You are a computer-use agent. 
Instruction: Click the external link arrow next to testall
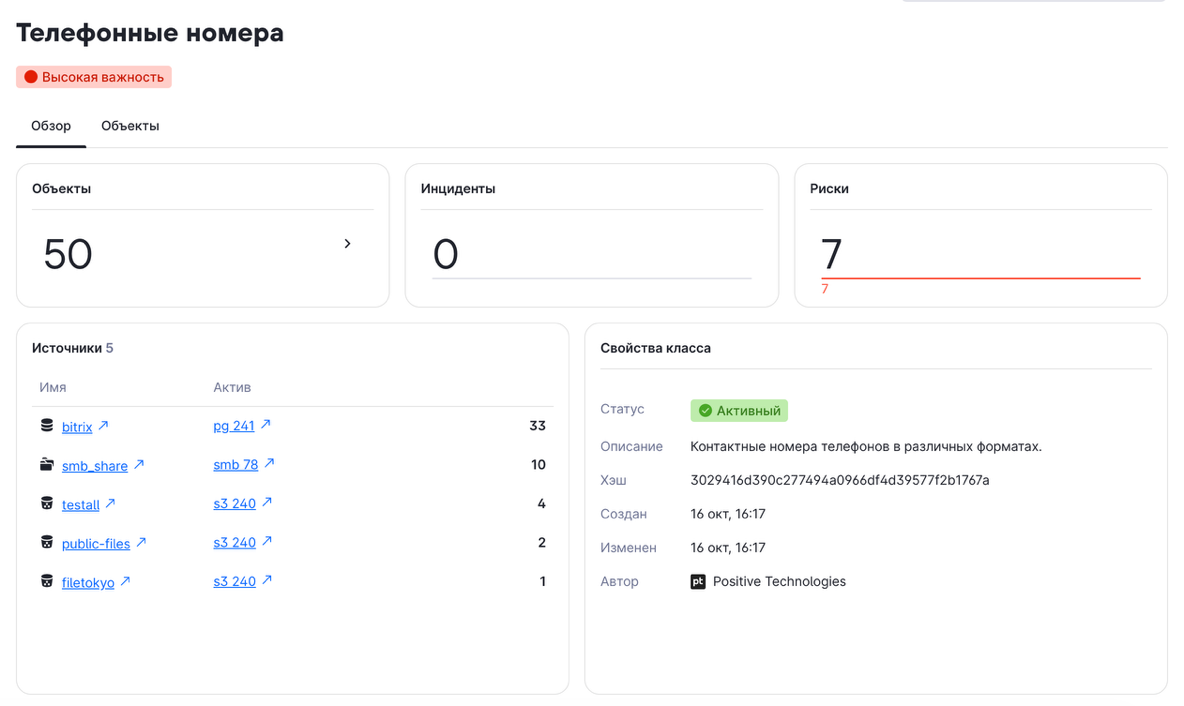coord(111,504)
